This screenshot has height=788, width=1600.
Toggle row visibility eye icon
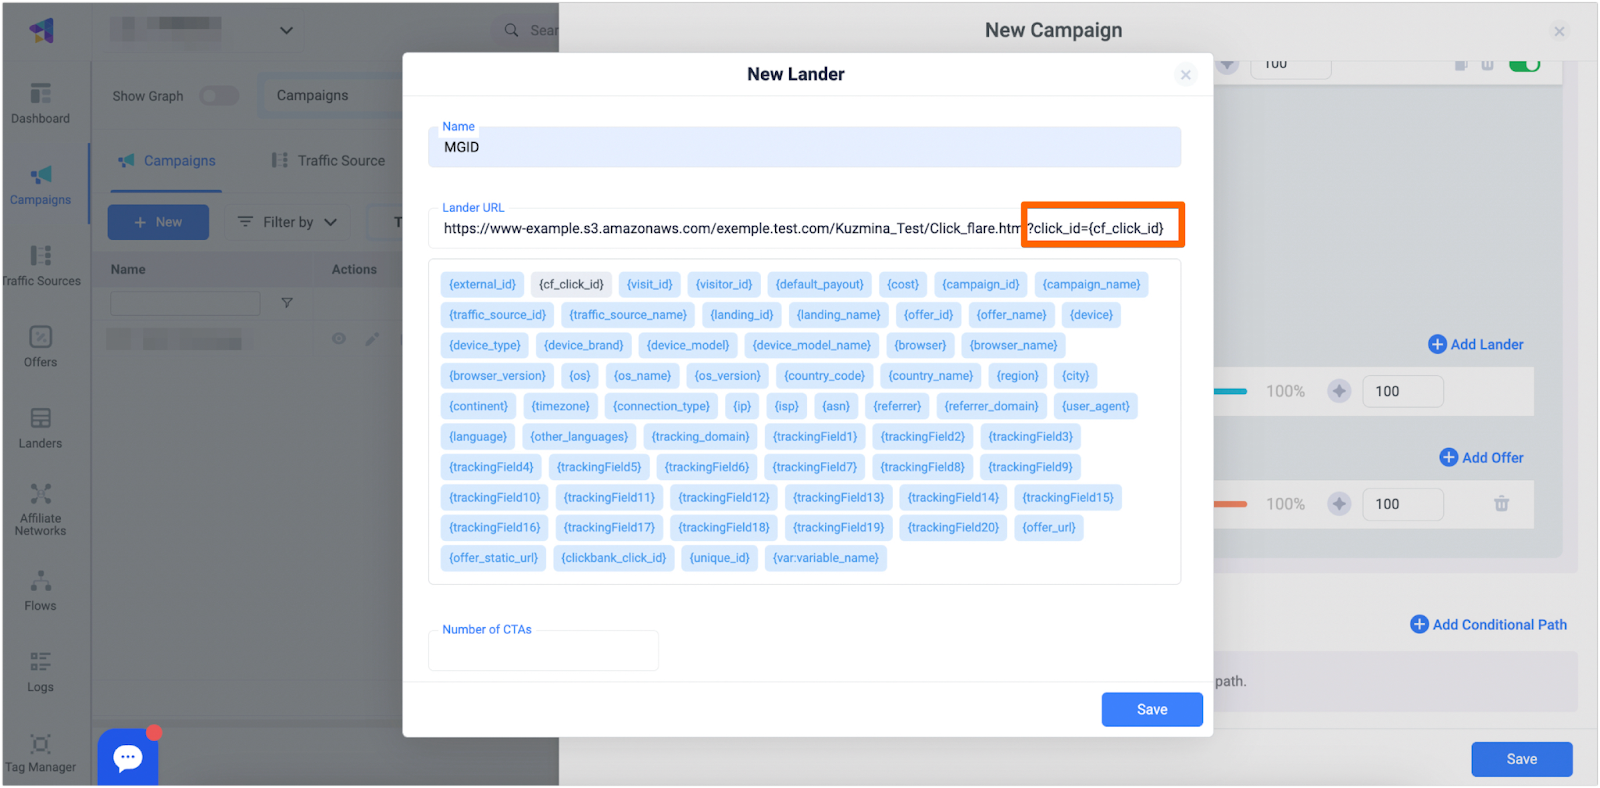(x=339, y=339)
